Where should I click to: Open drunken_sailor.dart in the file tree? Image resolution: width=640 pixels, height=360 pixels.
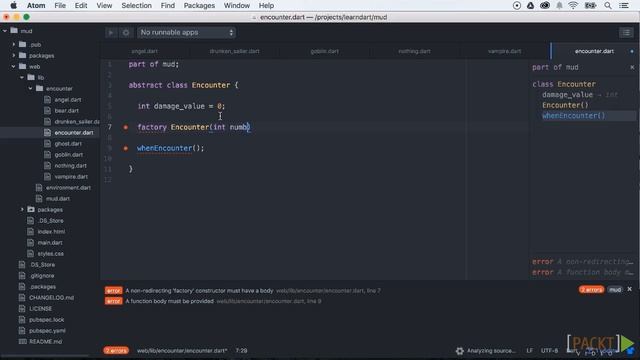(77, 122)
